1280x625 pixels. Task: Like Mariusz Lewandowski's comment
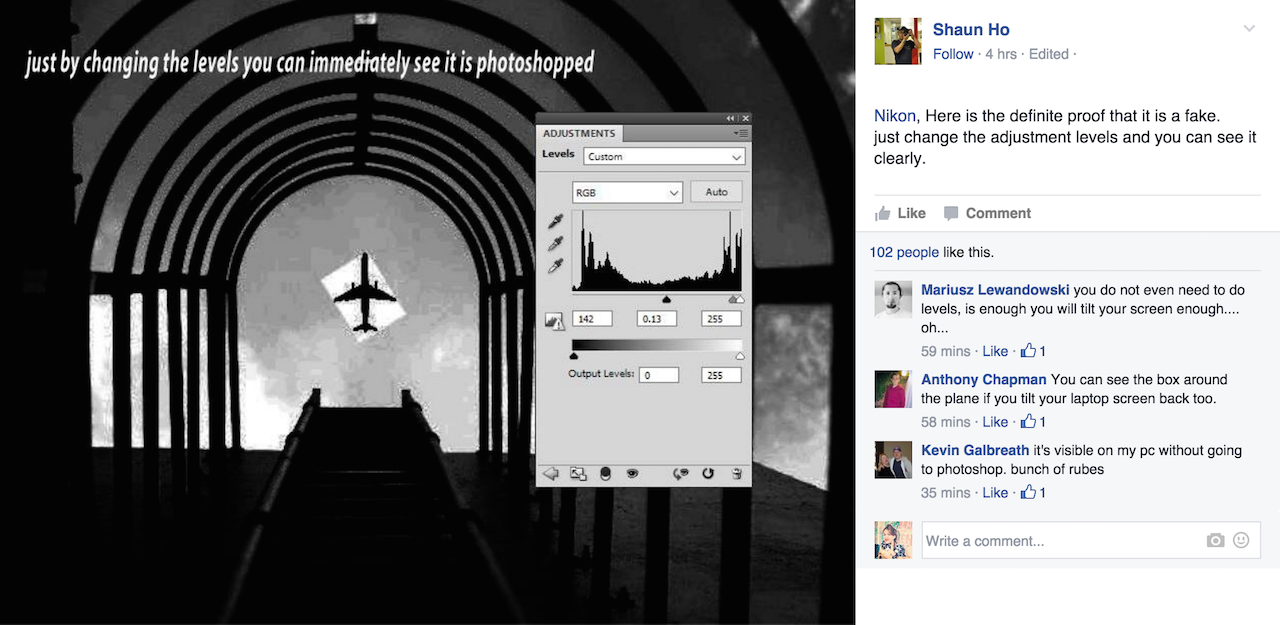(x=995, y=351)
